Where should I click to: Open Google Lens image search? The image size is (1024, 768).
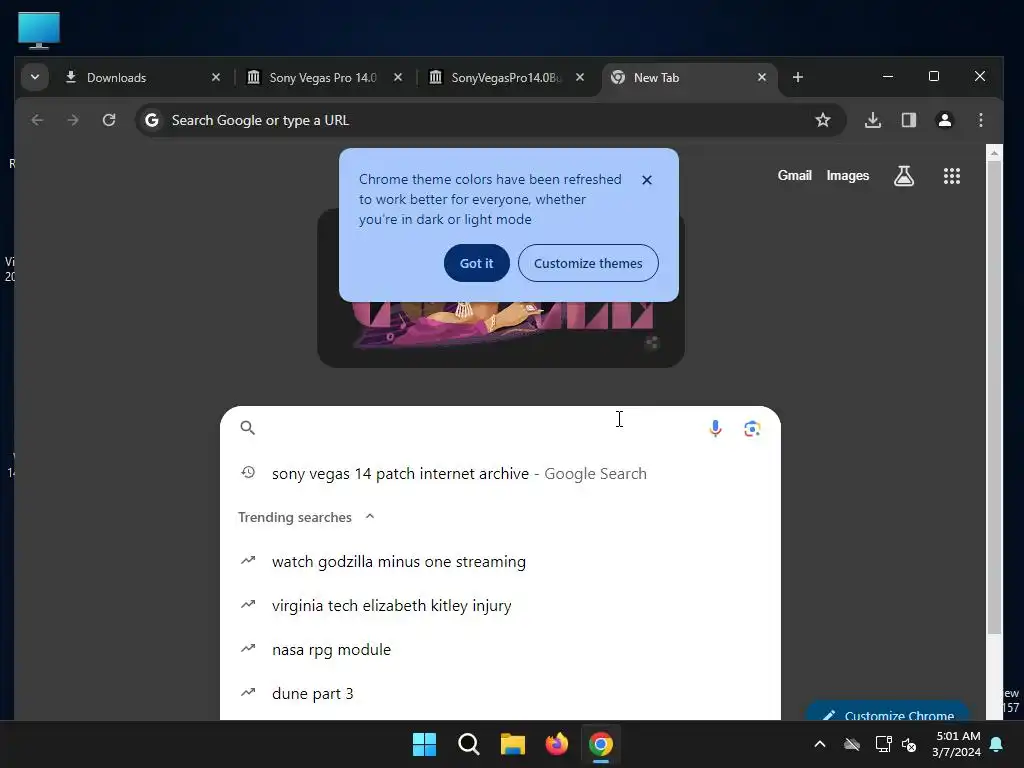752,428
